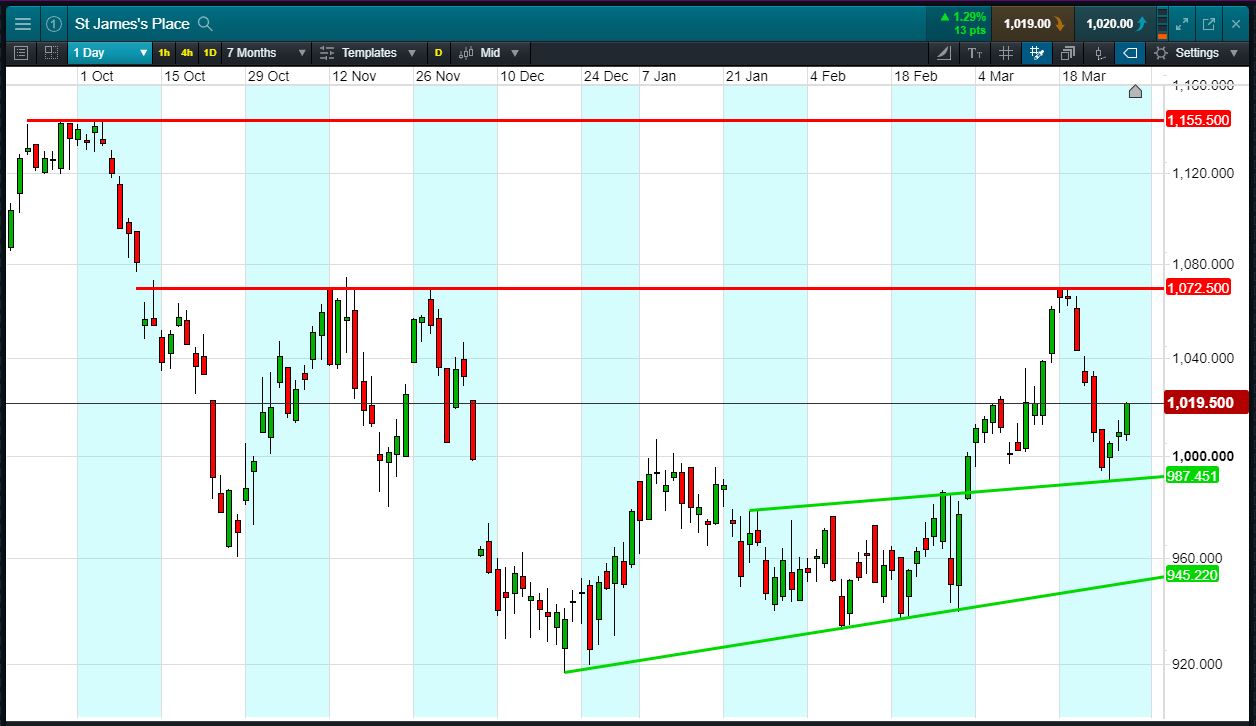Screen dimensions: 1256x726
Task: Expand the chart with the fullscreen arrows
Action: point(1182,23)
